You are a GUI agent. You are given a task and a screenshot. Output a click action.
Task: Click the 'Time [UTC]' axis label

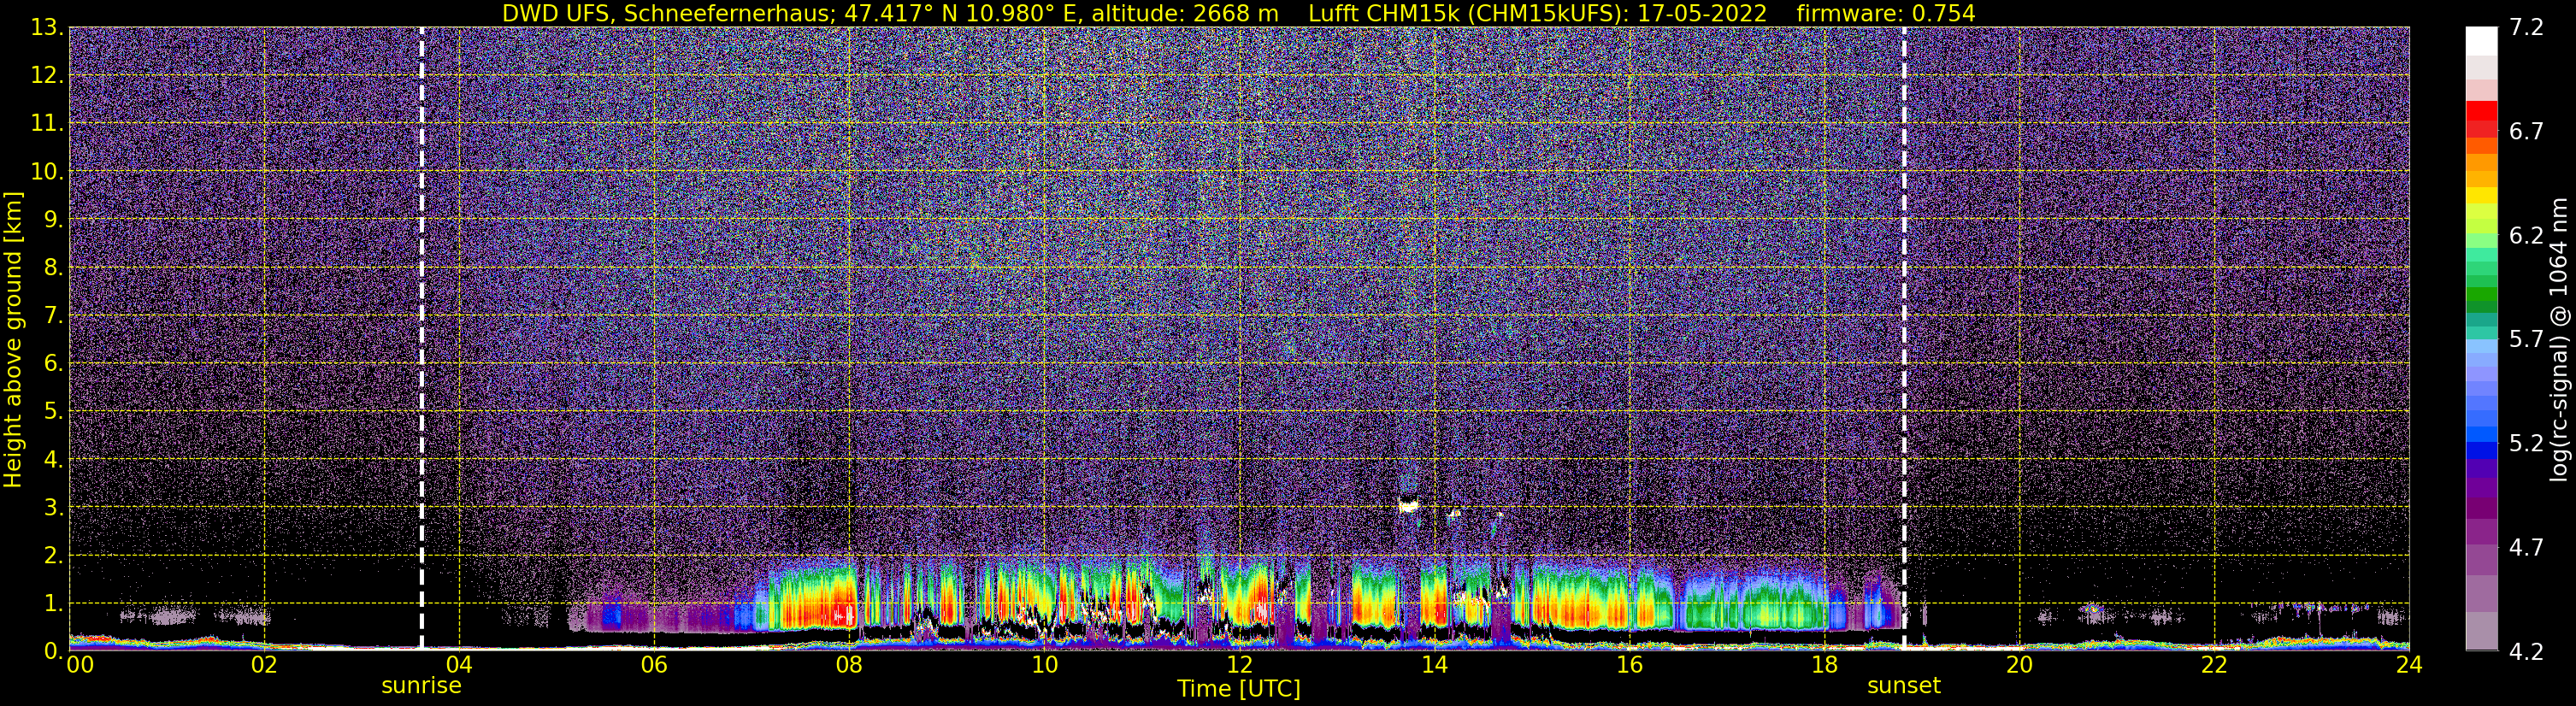[1239, 689]
